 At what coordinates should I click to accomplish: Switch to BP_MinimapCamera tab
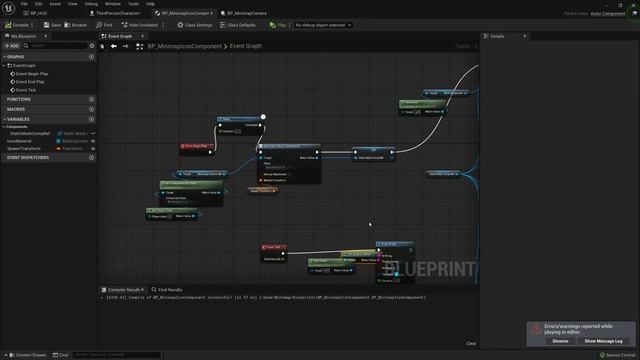coord(244,13)
